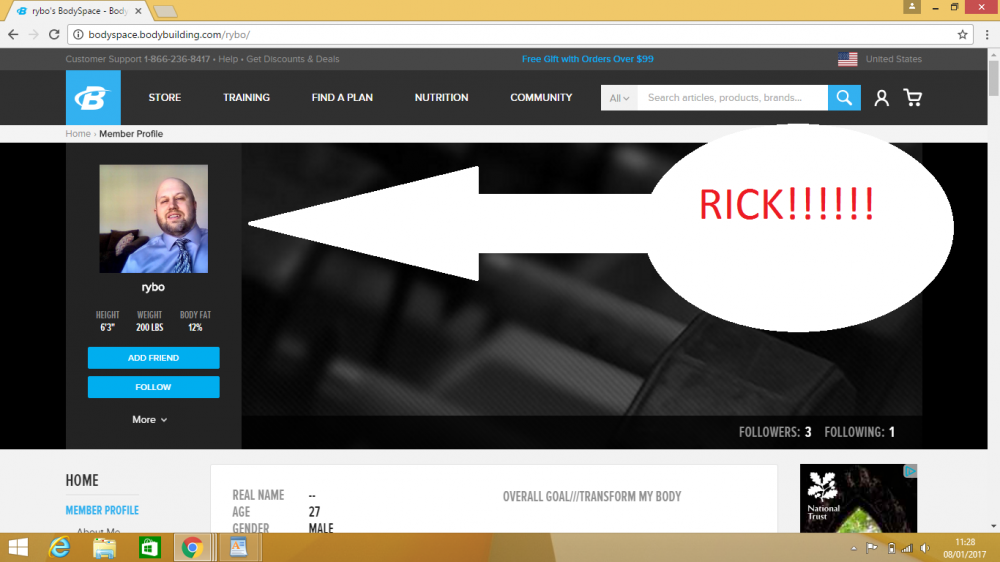Click the blue search magnifier button
This screenshot has width=1000, height=562.
[x=844, y=98]
